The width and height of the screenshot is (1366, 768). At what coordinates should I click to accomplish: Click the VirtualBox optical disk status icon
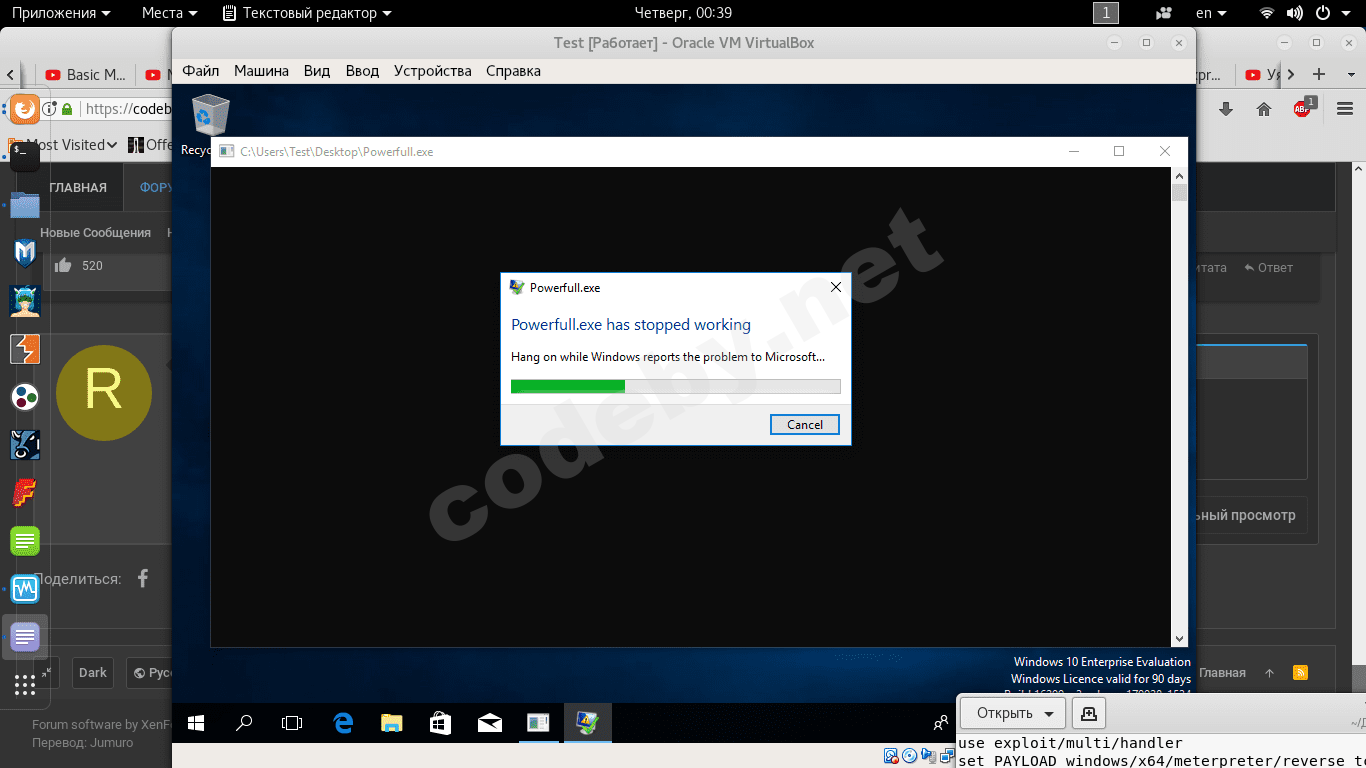(x=909, y=756)
